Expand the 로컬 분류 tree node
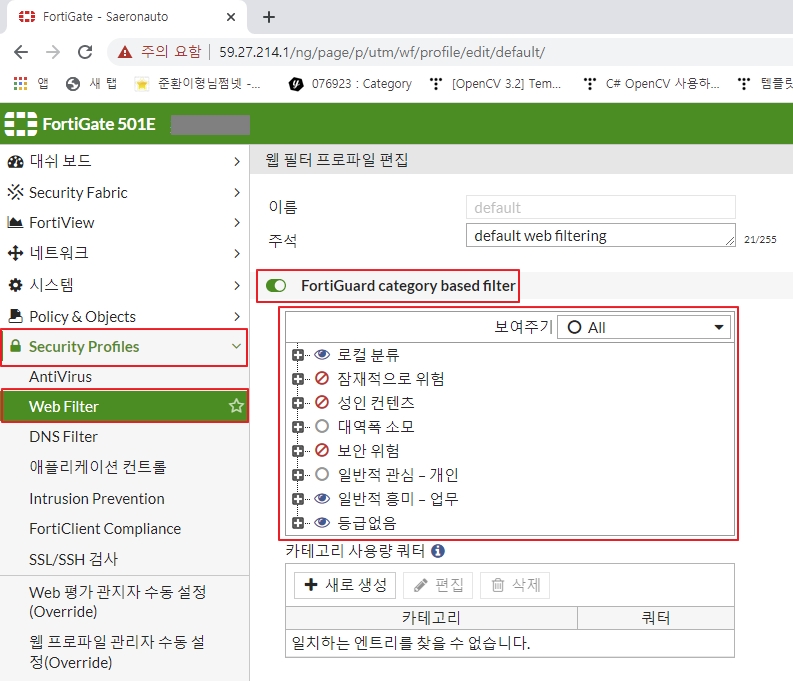 [298, 355]
